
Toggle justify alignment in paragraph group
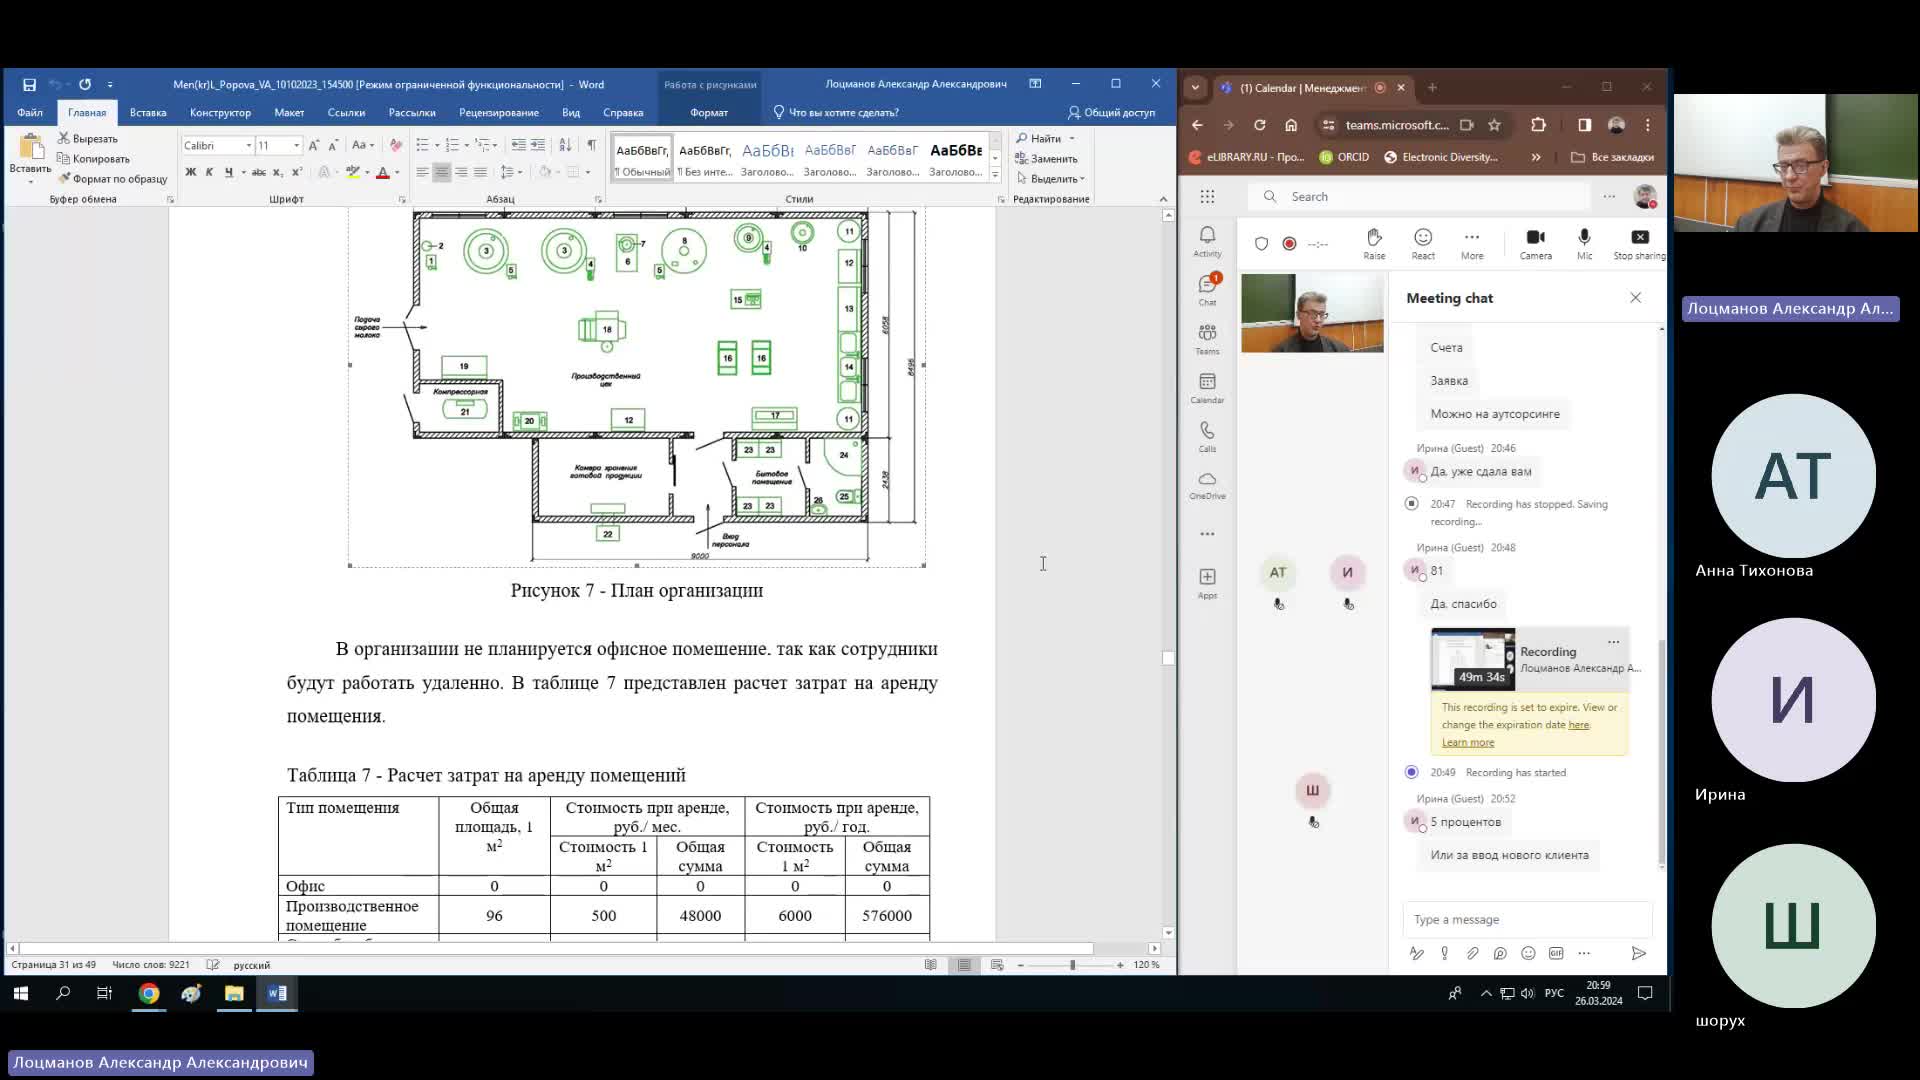[480, 173]
